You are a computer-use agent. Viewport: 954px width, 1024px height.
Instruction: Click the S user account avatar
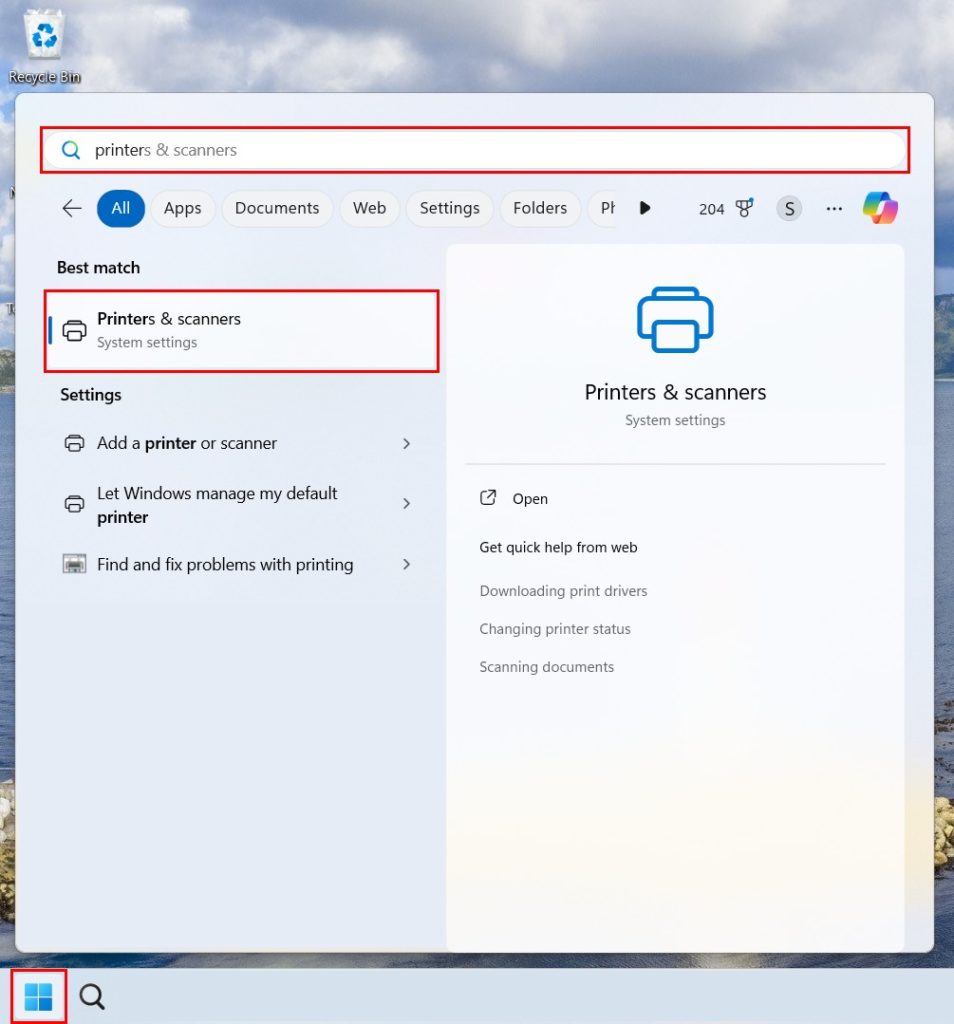[789, 208]
